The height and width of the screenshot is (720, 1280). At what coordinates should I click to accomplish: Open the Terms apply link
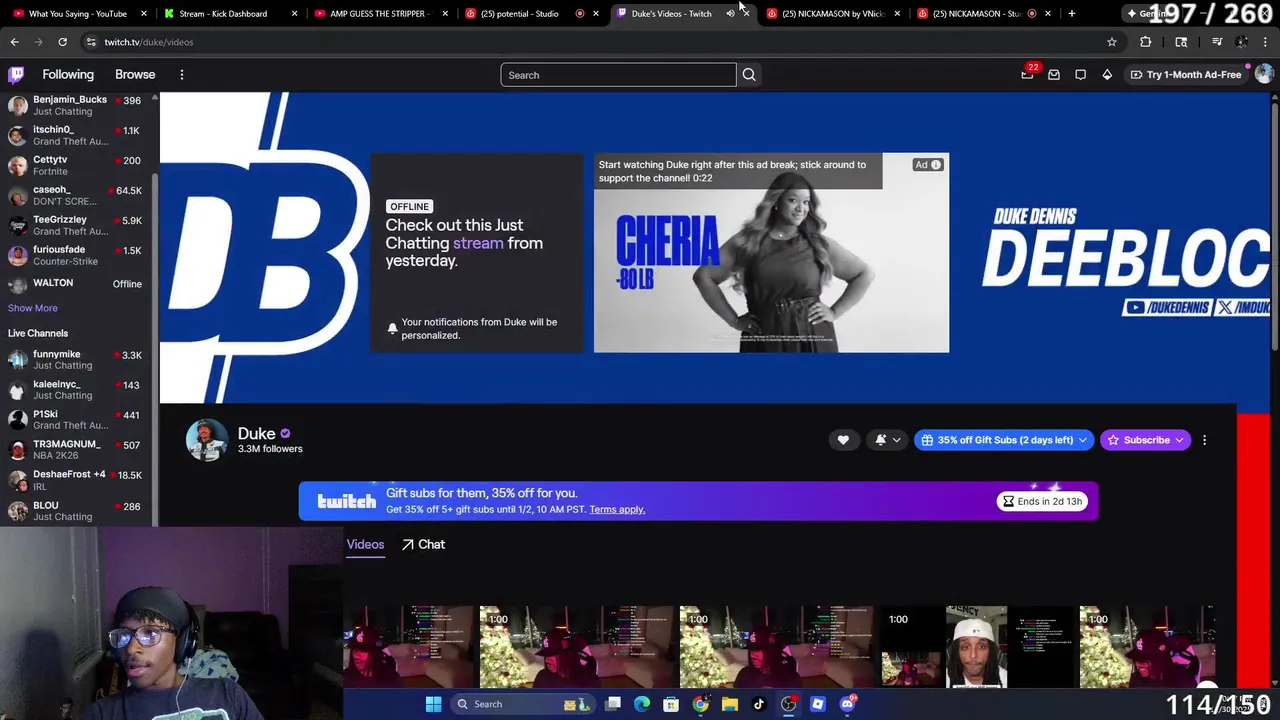(617, 510)
